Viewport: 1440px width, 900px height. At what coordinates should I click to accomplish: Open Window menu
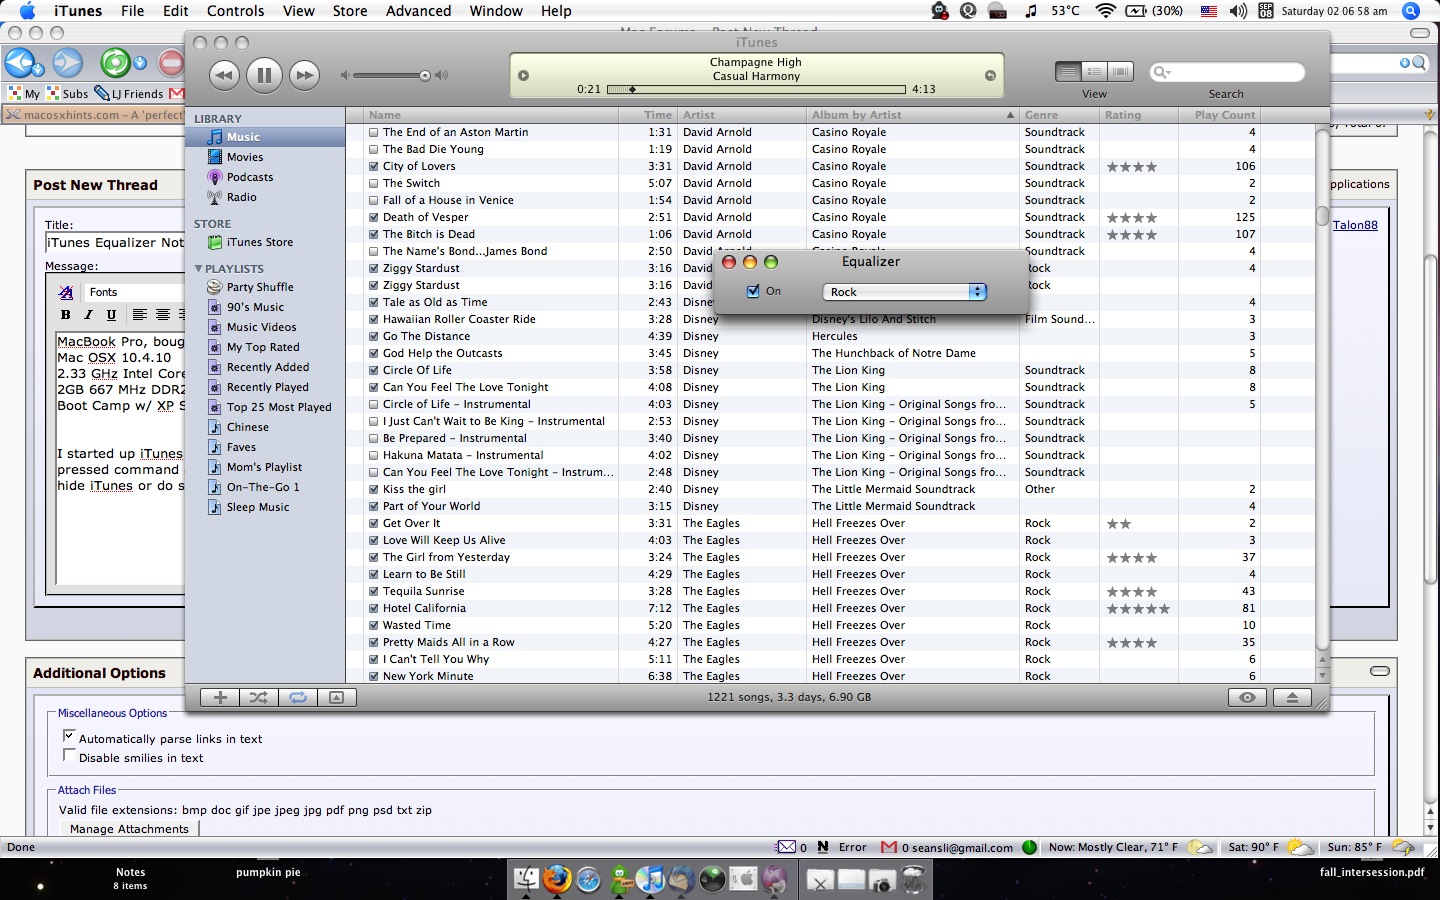496,11
